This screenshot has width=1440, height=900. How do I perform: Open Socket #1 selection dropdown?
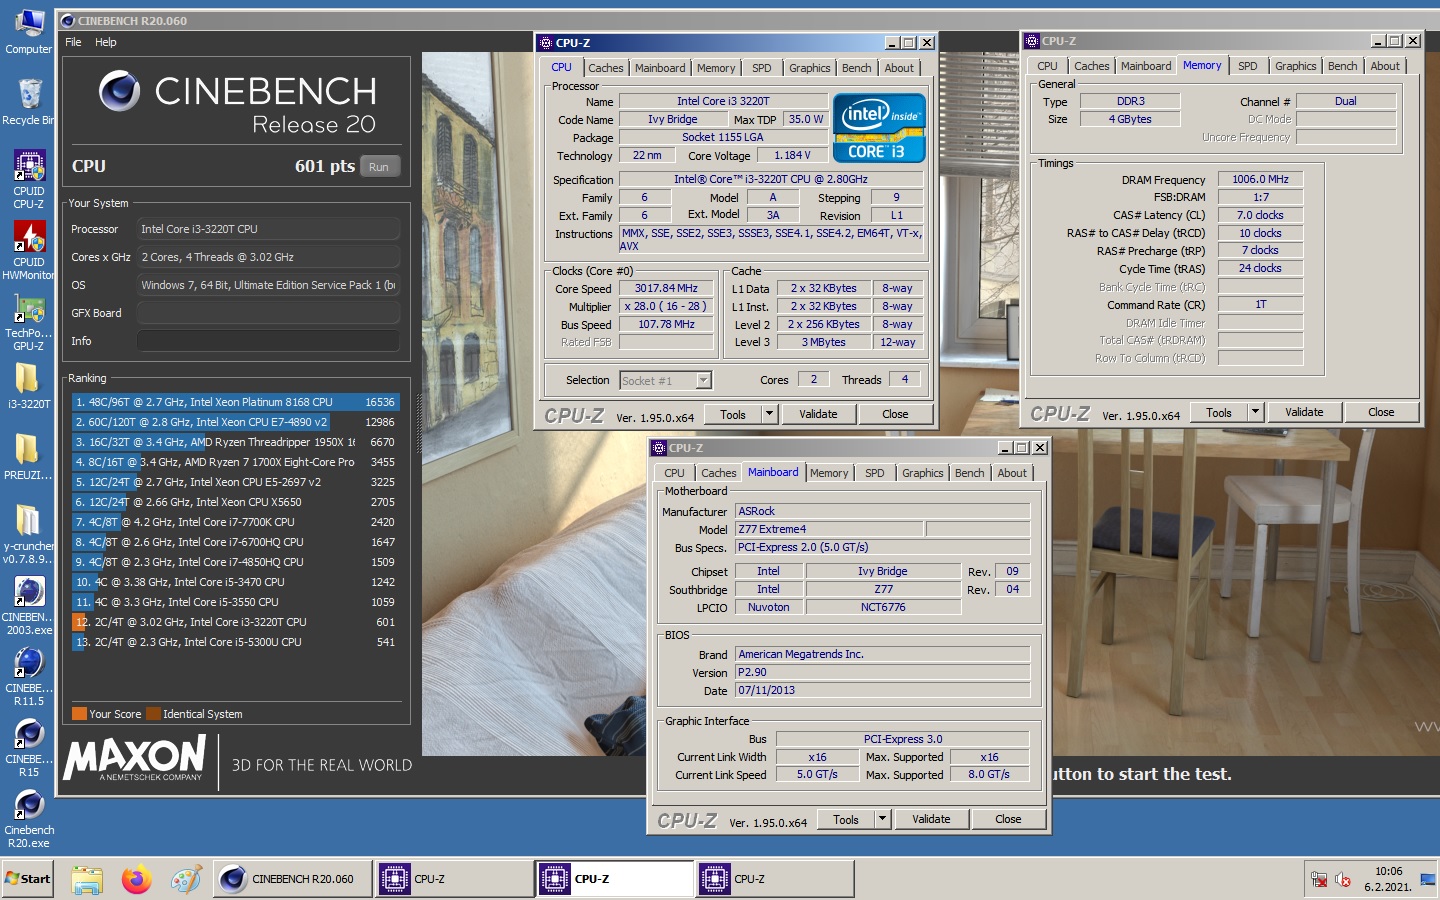[x=704, y=380]
